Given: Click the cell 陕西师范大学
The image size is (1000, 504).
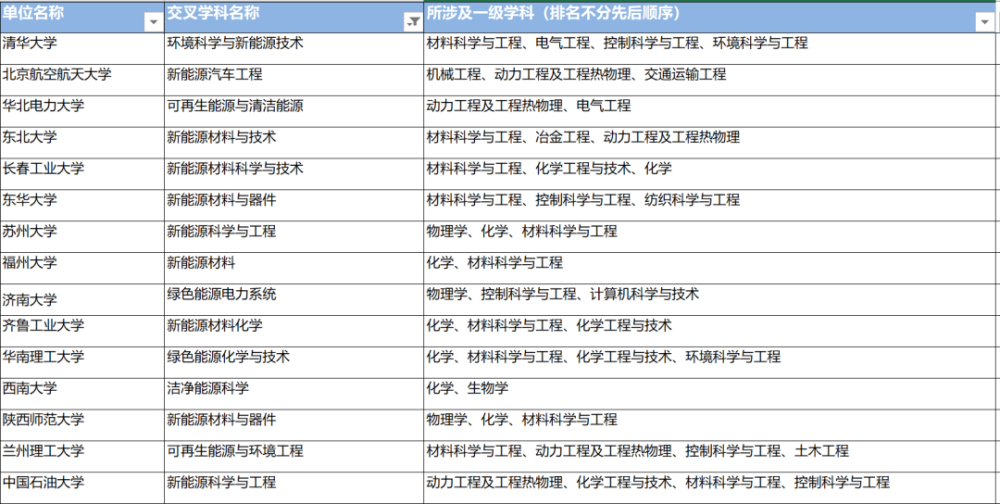Looking at the screenshot, I should [82, 424].
